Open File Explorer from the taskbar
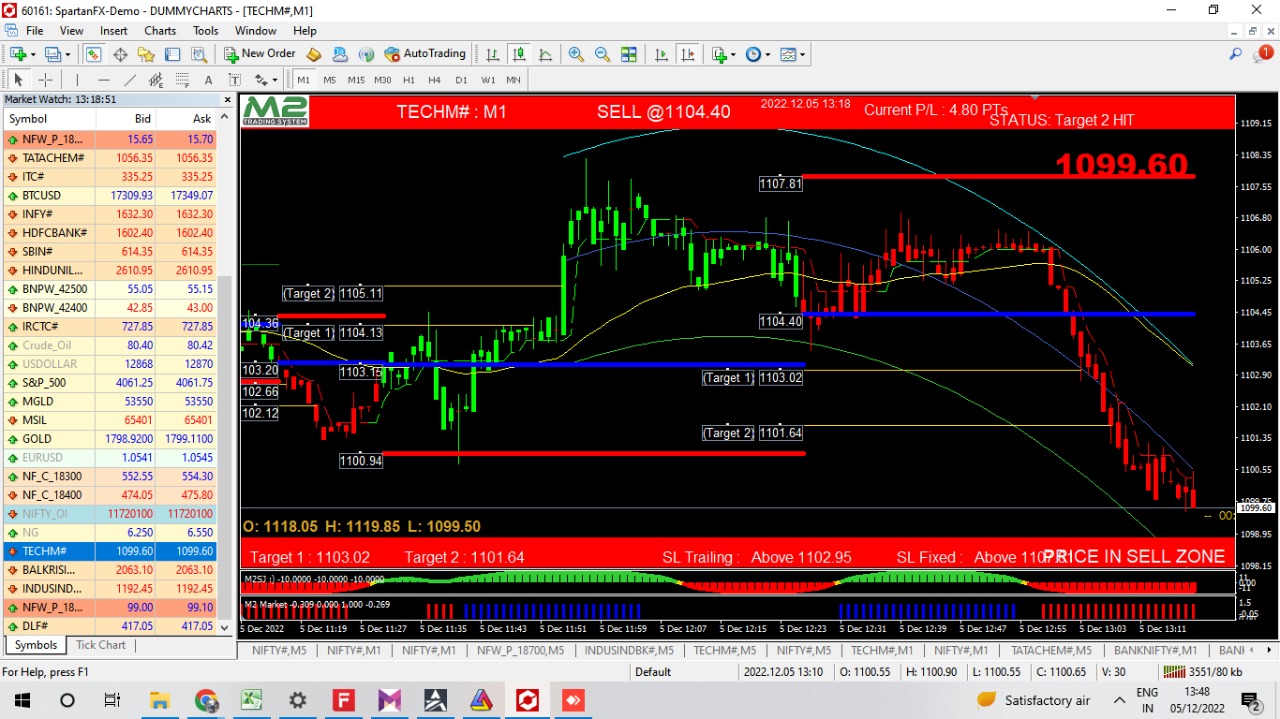The image size is (1280, 719). click(160, 700)
